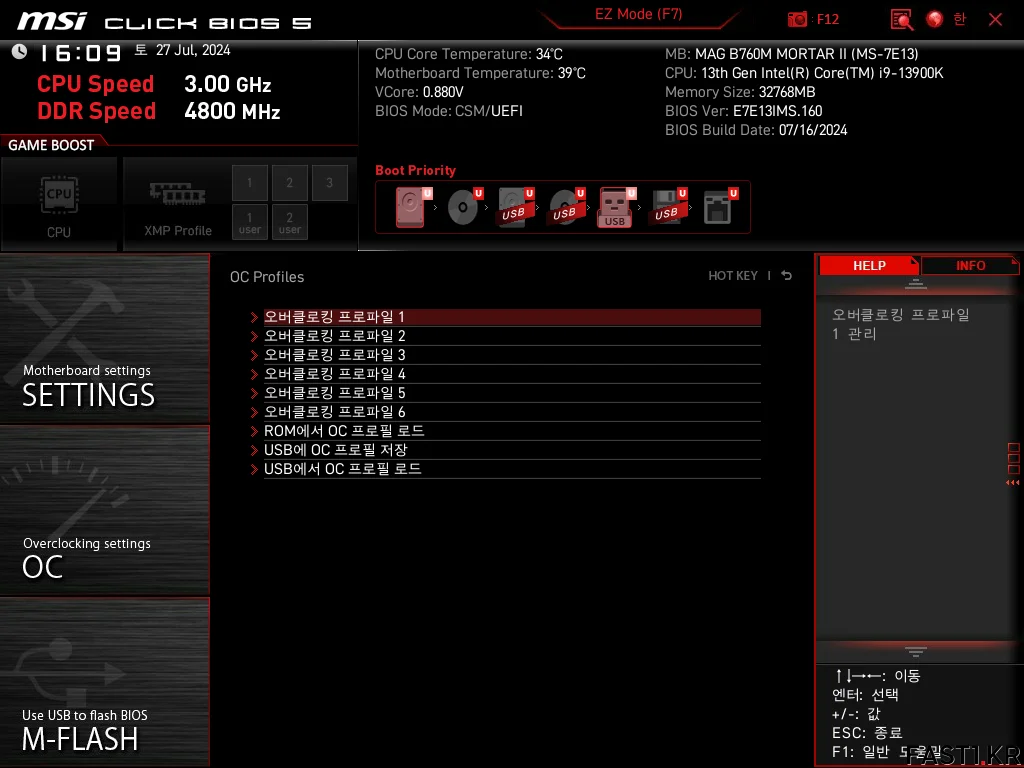Select the hard disk boot device icon
The height and width of the screenshot is (768, 1024).
pyautogui.click(x=413, y=207)
